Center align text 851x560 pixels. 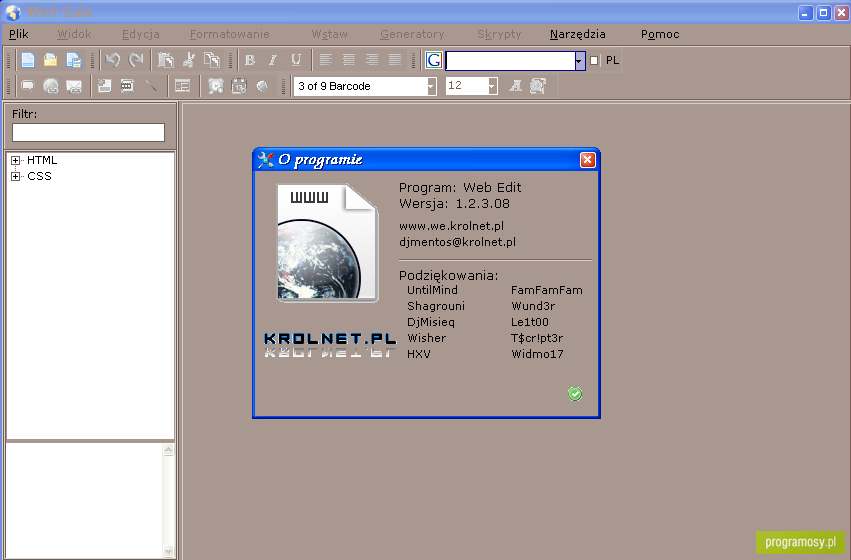click(349, 60)
